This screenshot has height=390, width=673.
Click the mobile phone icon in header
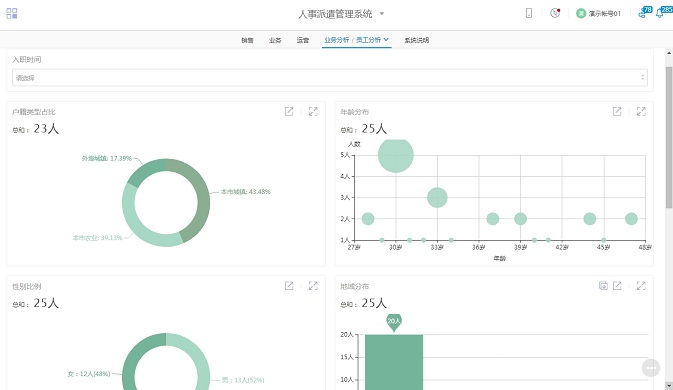pos(529,13)
